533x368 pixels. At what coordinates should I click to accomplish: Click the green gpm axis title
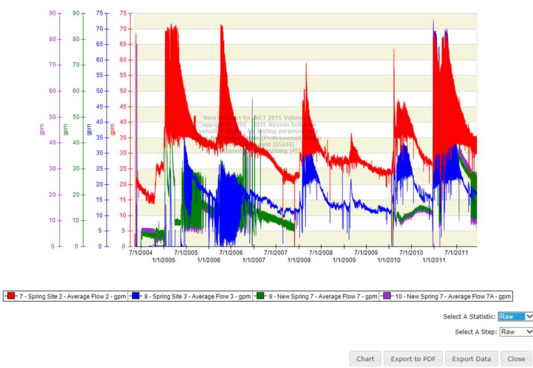point(66,130)
